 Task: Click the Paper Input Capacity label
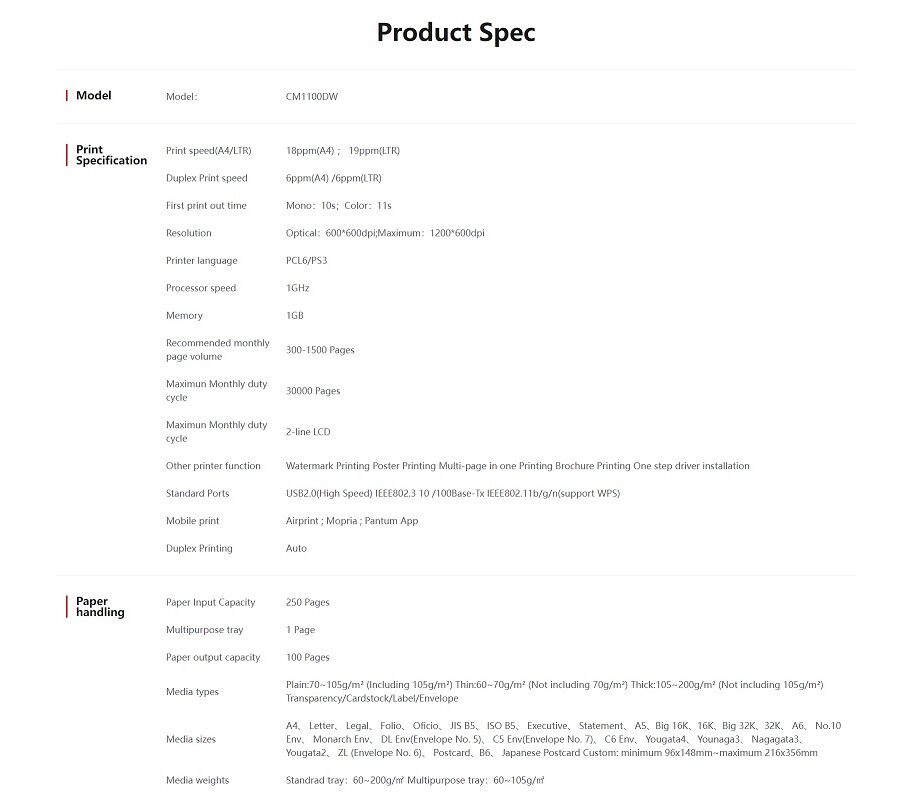(210, 603)
